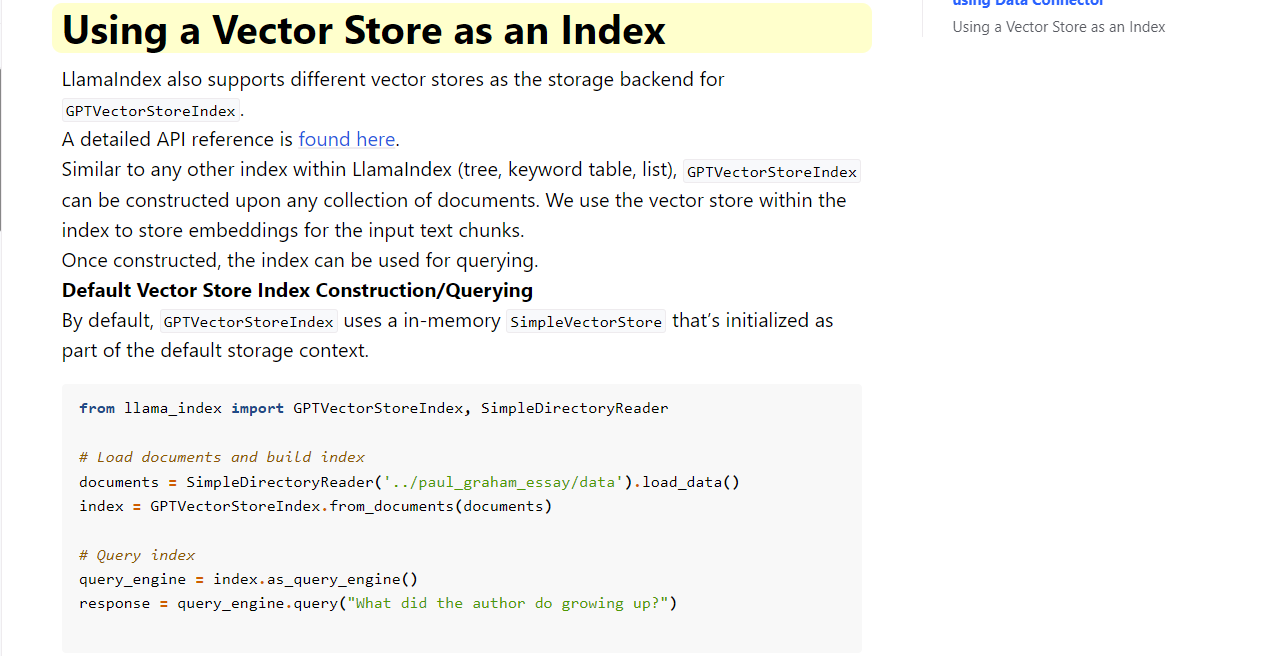Click the sentence "Once constructed, the index can be used"
Image resolution: width=1271 pixels, height=656 pixels.
click(300, 261)
